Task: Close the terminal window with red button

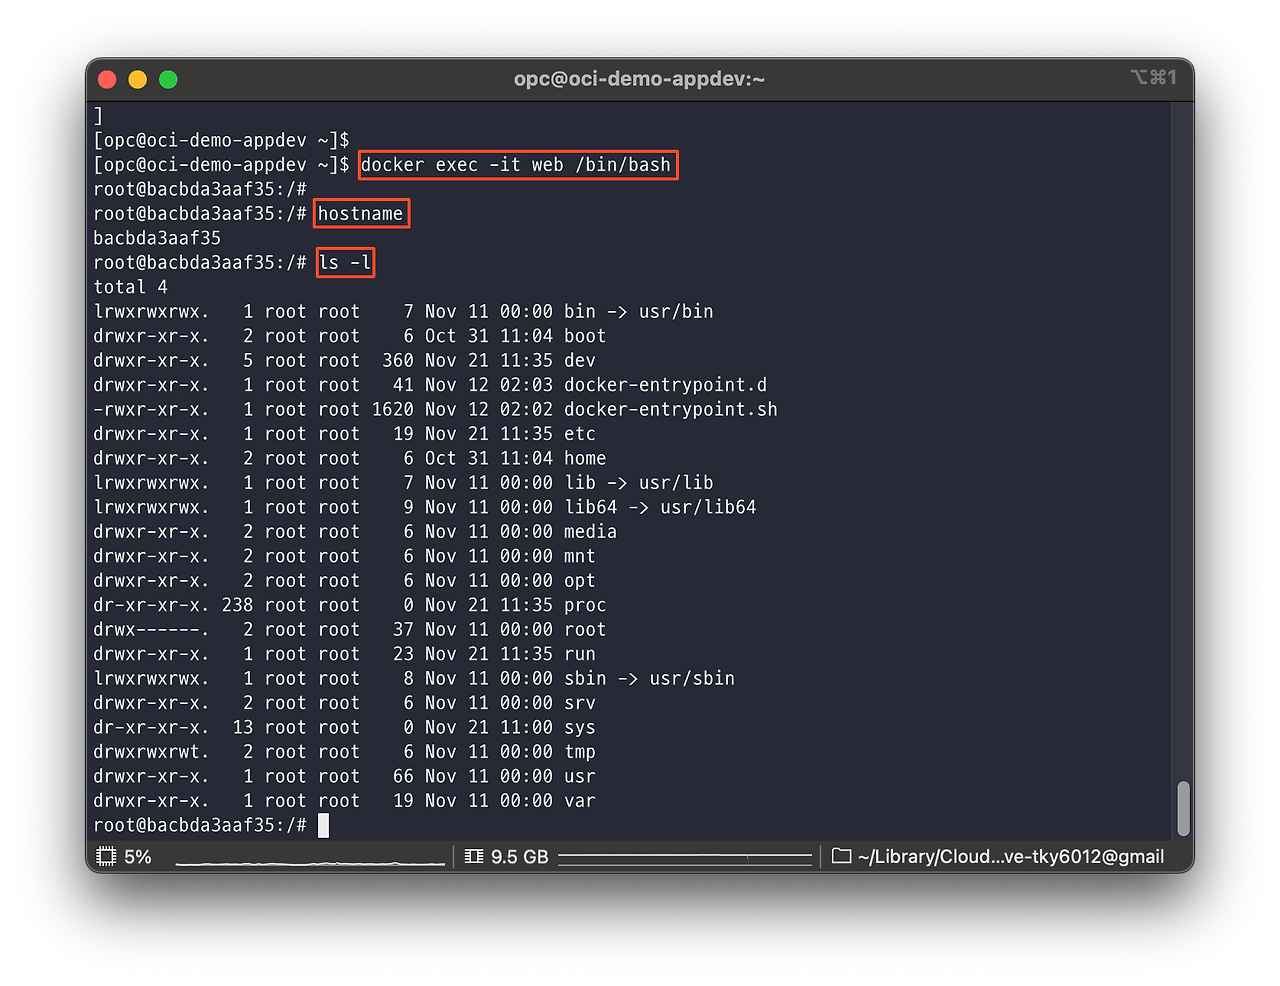Action: pyautogui.click(x=108, y=80)
